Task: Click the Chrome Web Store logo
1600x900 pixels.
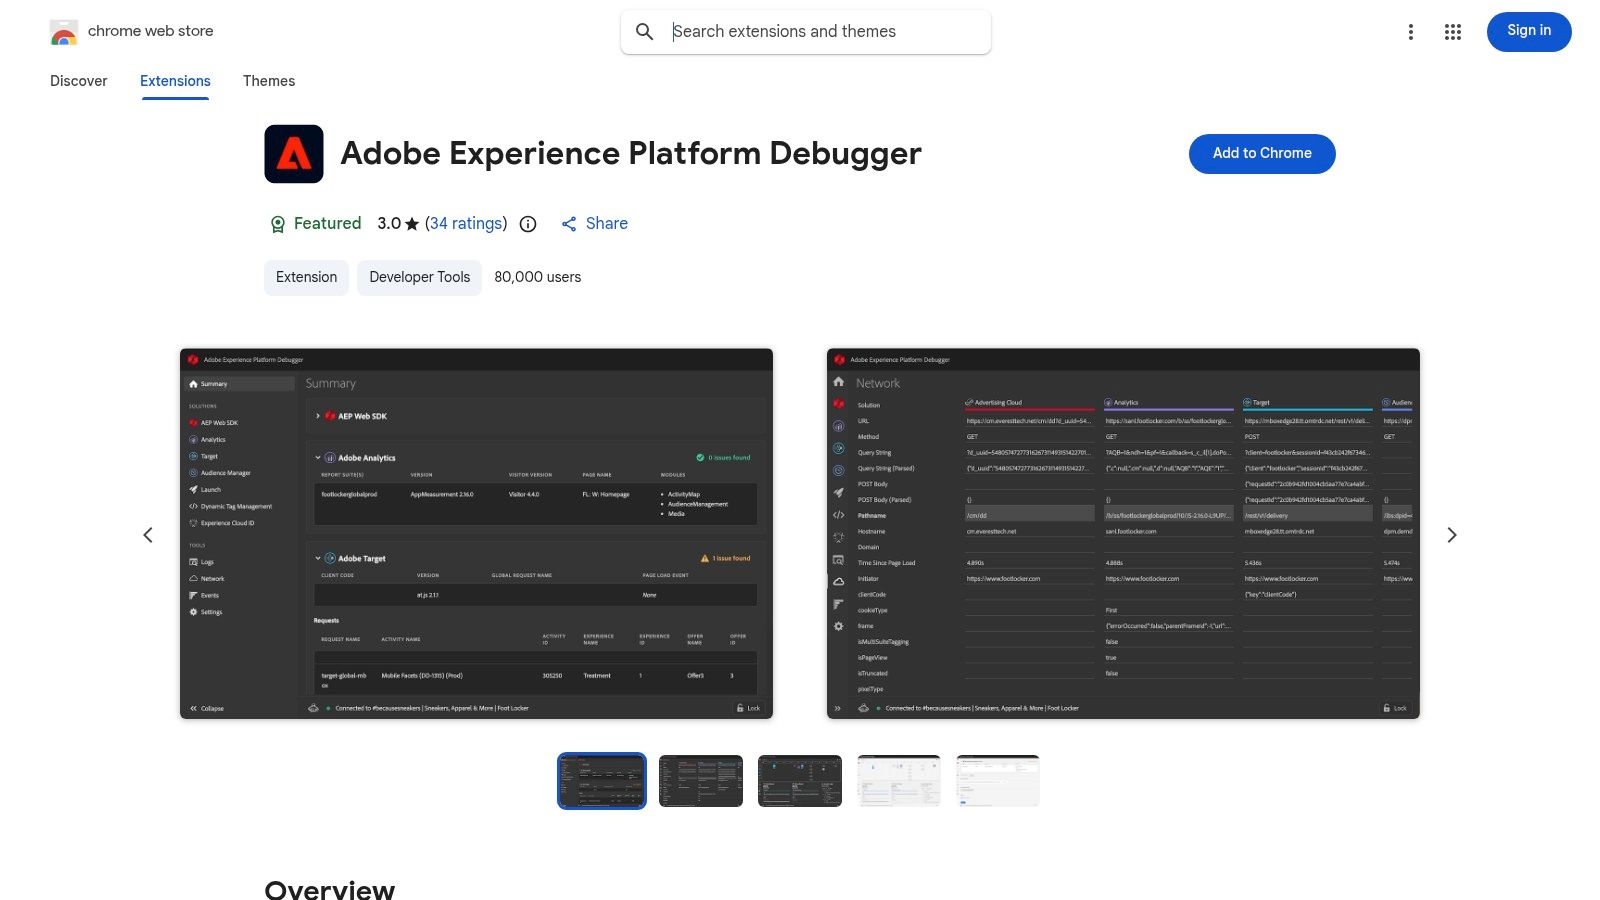Action: point(64,31)
